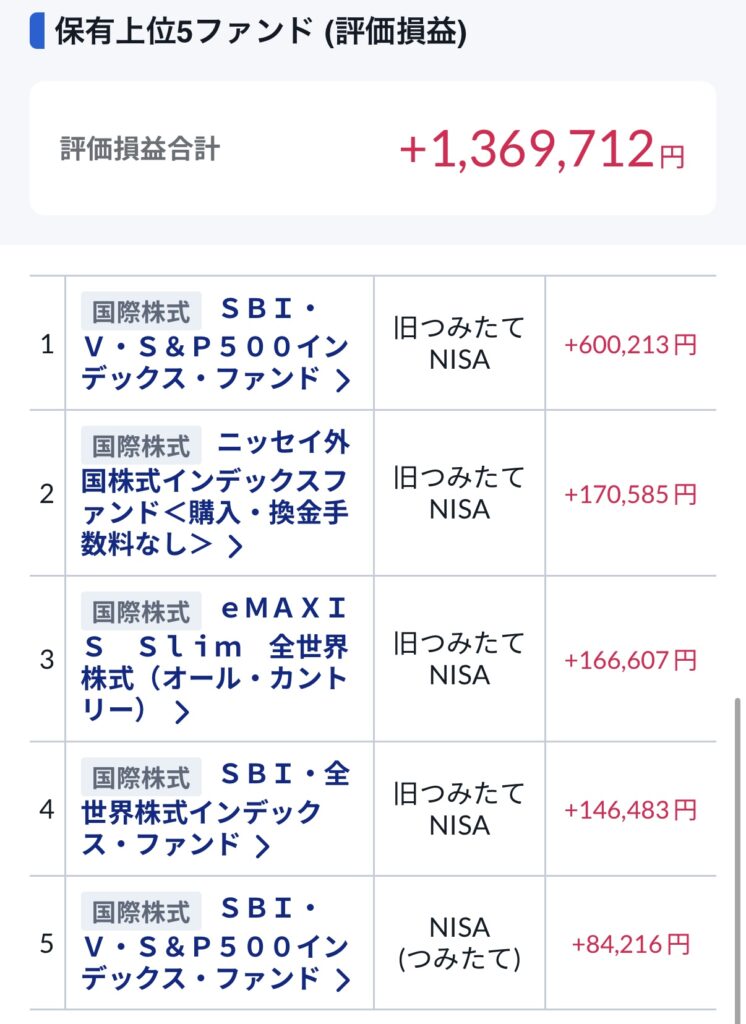Click the chevron on rank 5 fund
Screen dimensions: 746x1024
click(342, 978)
